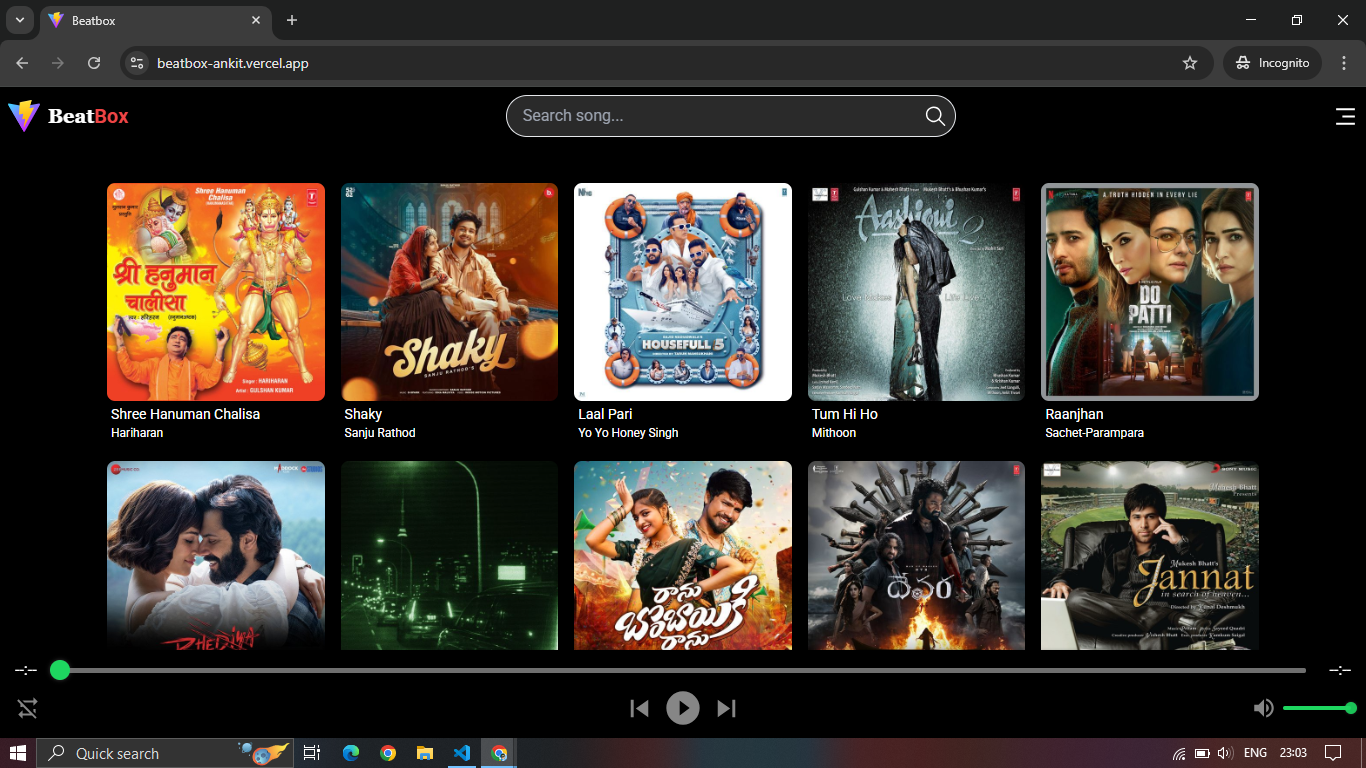Close the Beatbox tab

[x=256, y=20]
